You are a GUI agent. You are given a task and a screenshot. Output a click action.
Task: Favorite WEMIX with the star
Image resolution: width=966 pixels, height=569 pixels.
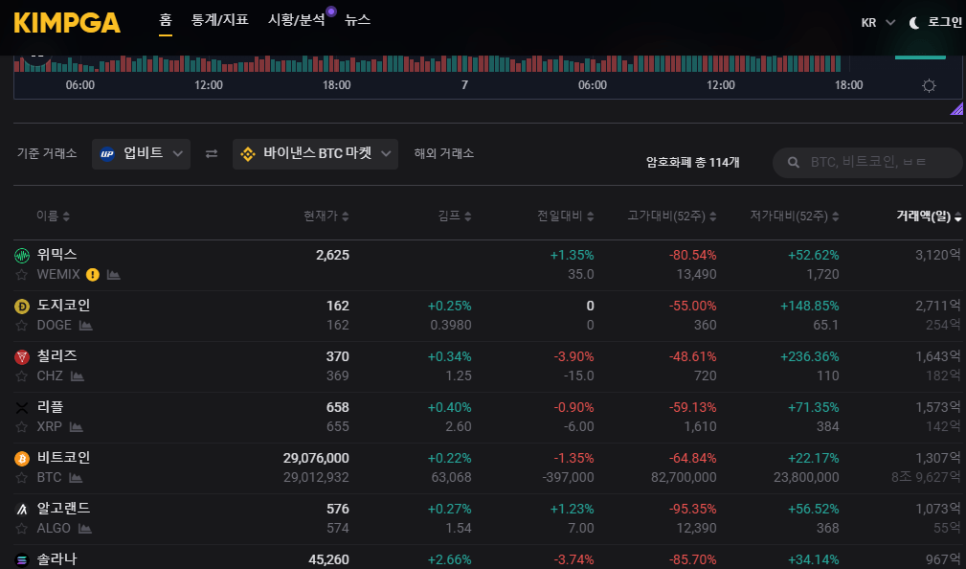(x=22, y=275)
